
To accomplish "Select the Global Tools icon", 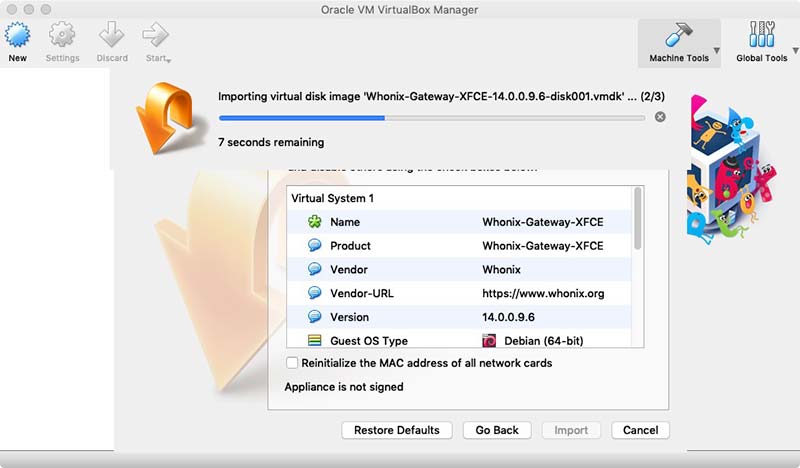I will point(760,37).
